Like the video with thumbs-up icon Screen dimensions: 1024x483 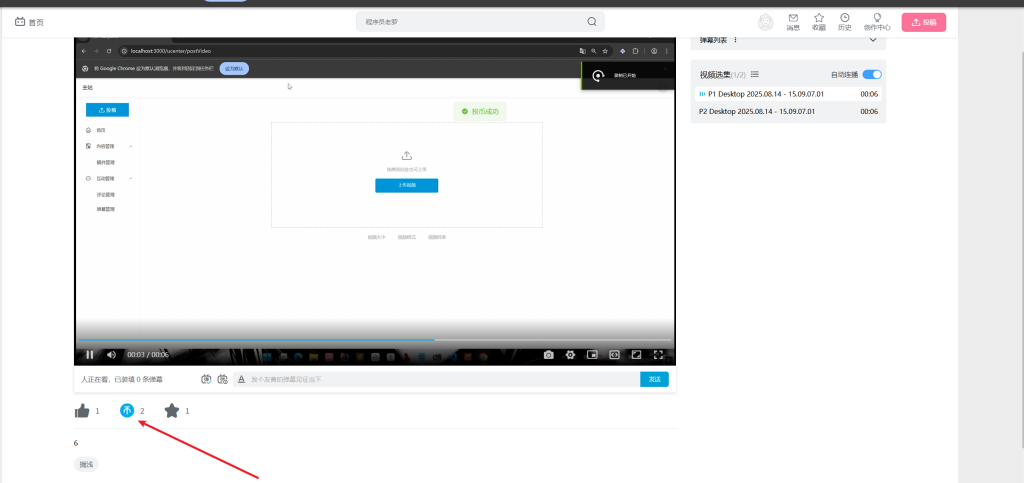[82, 411]
